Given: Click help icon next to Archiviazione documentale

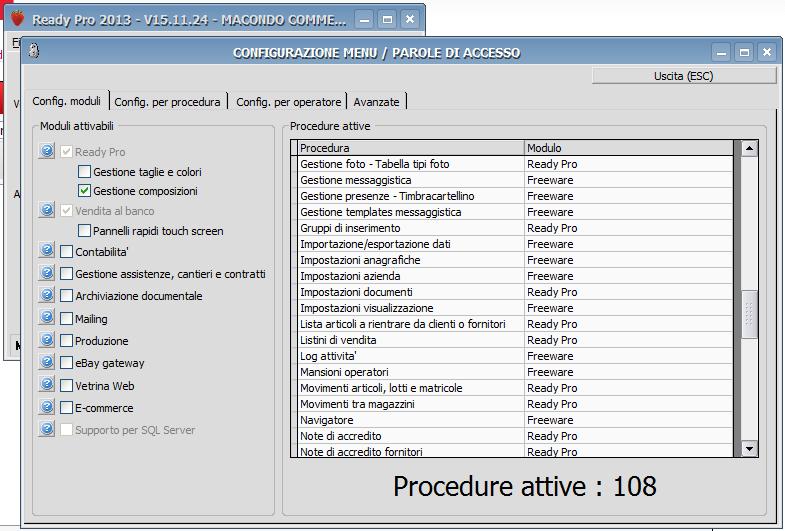Looking at the screenshot, I should click(47, 295).
